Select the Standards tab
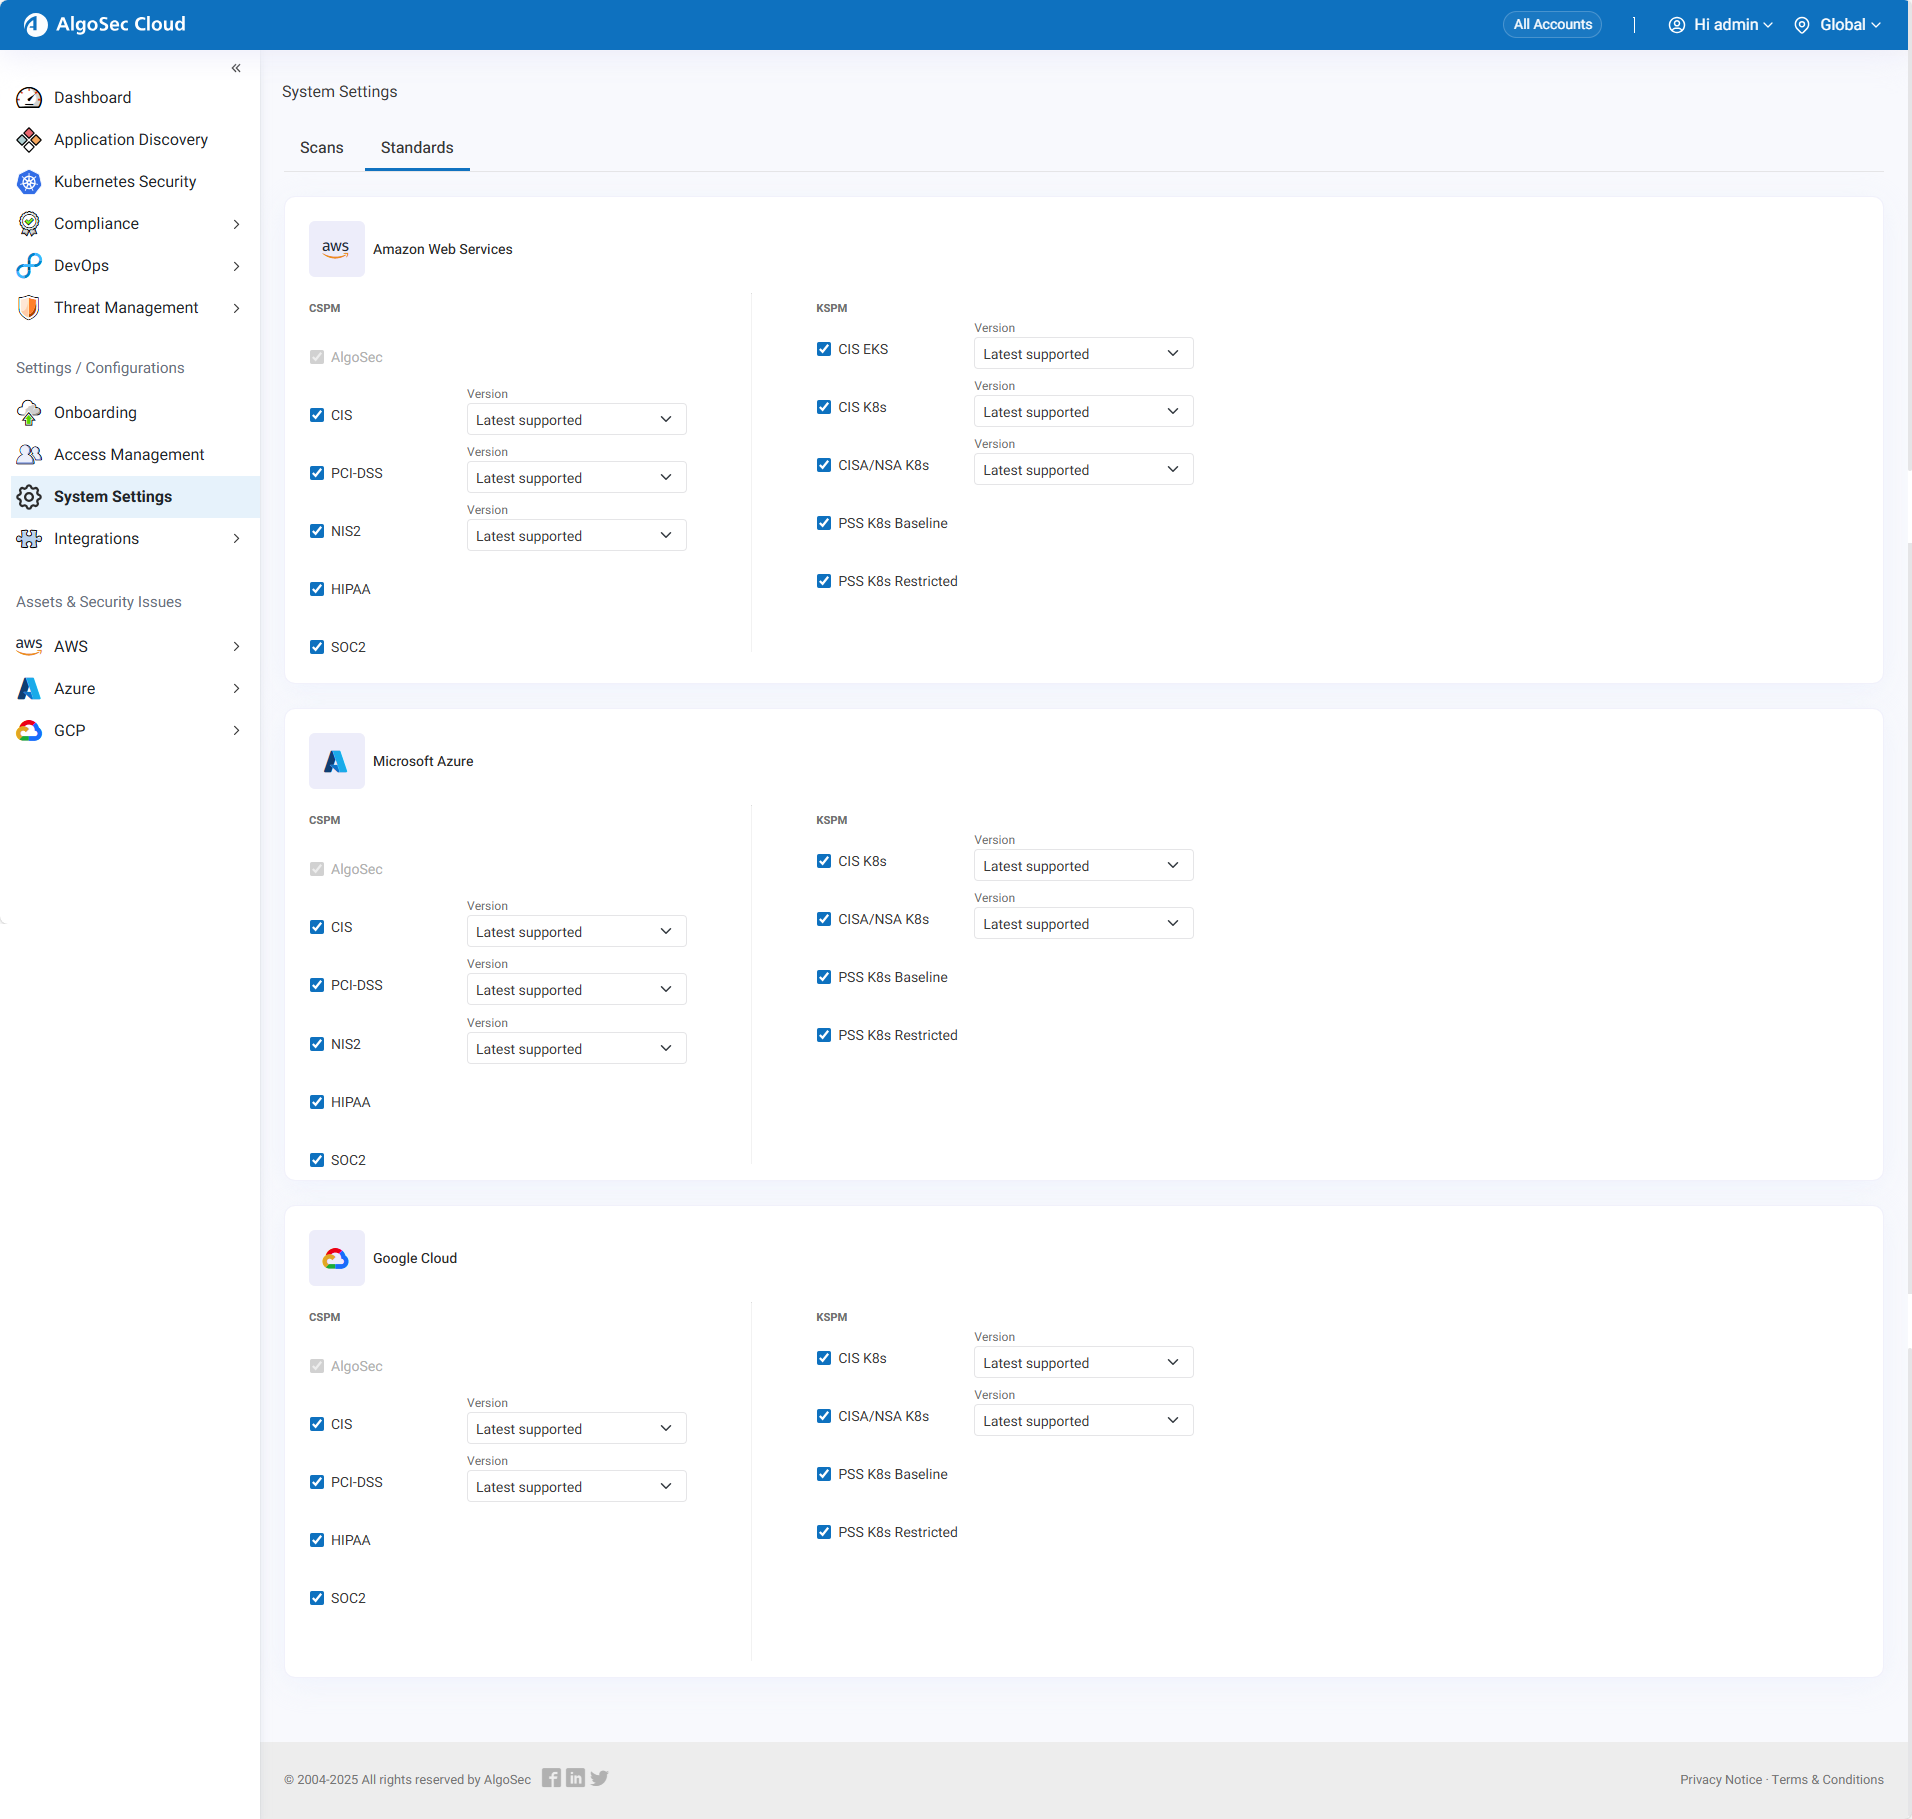This screenshot has width=1912, height=1819. click(417, 148)
